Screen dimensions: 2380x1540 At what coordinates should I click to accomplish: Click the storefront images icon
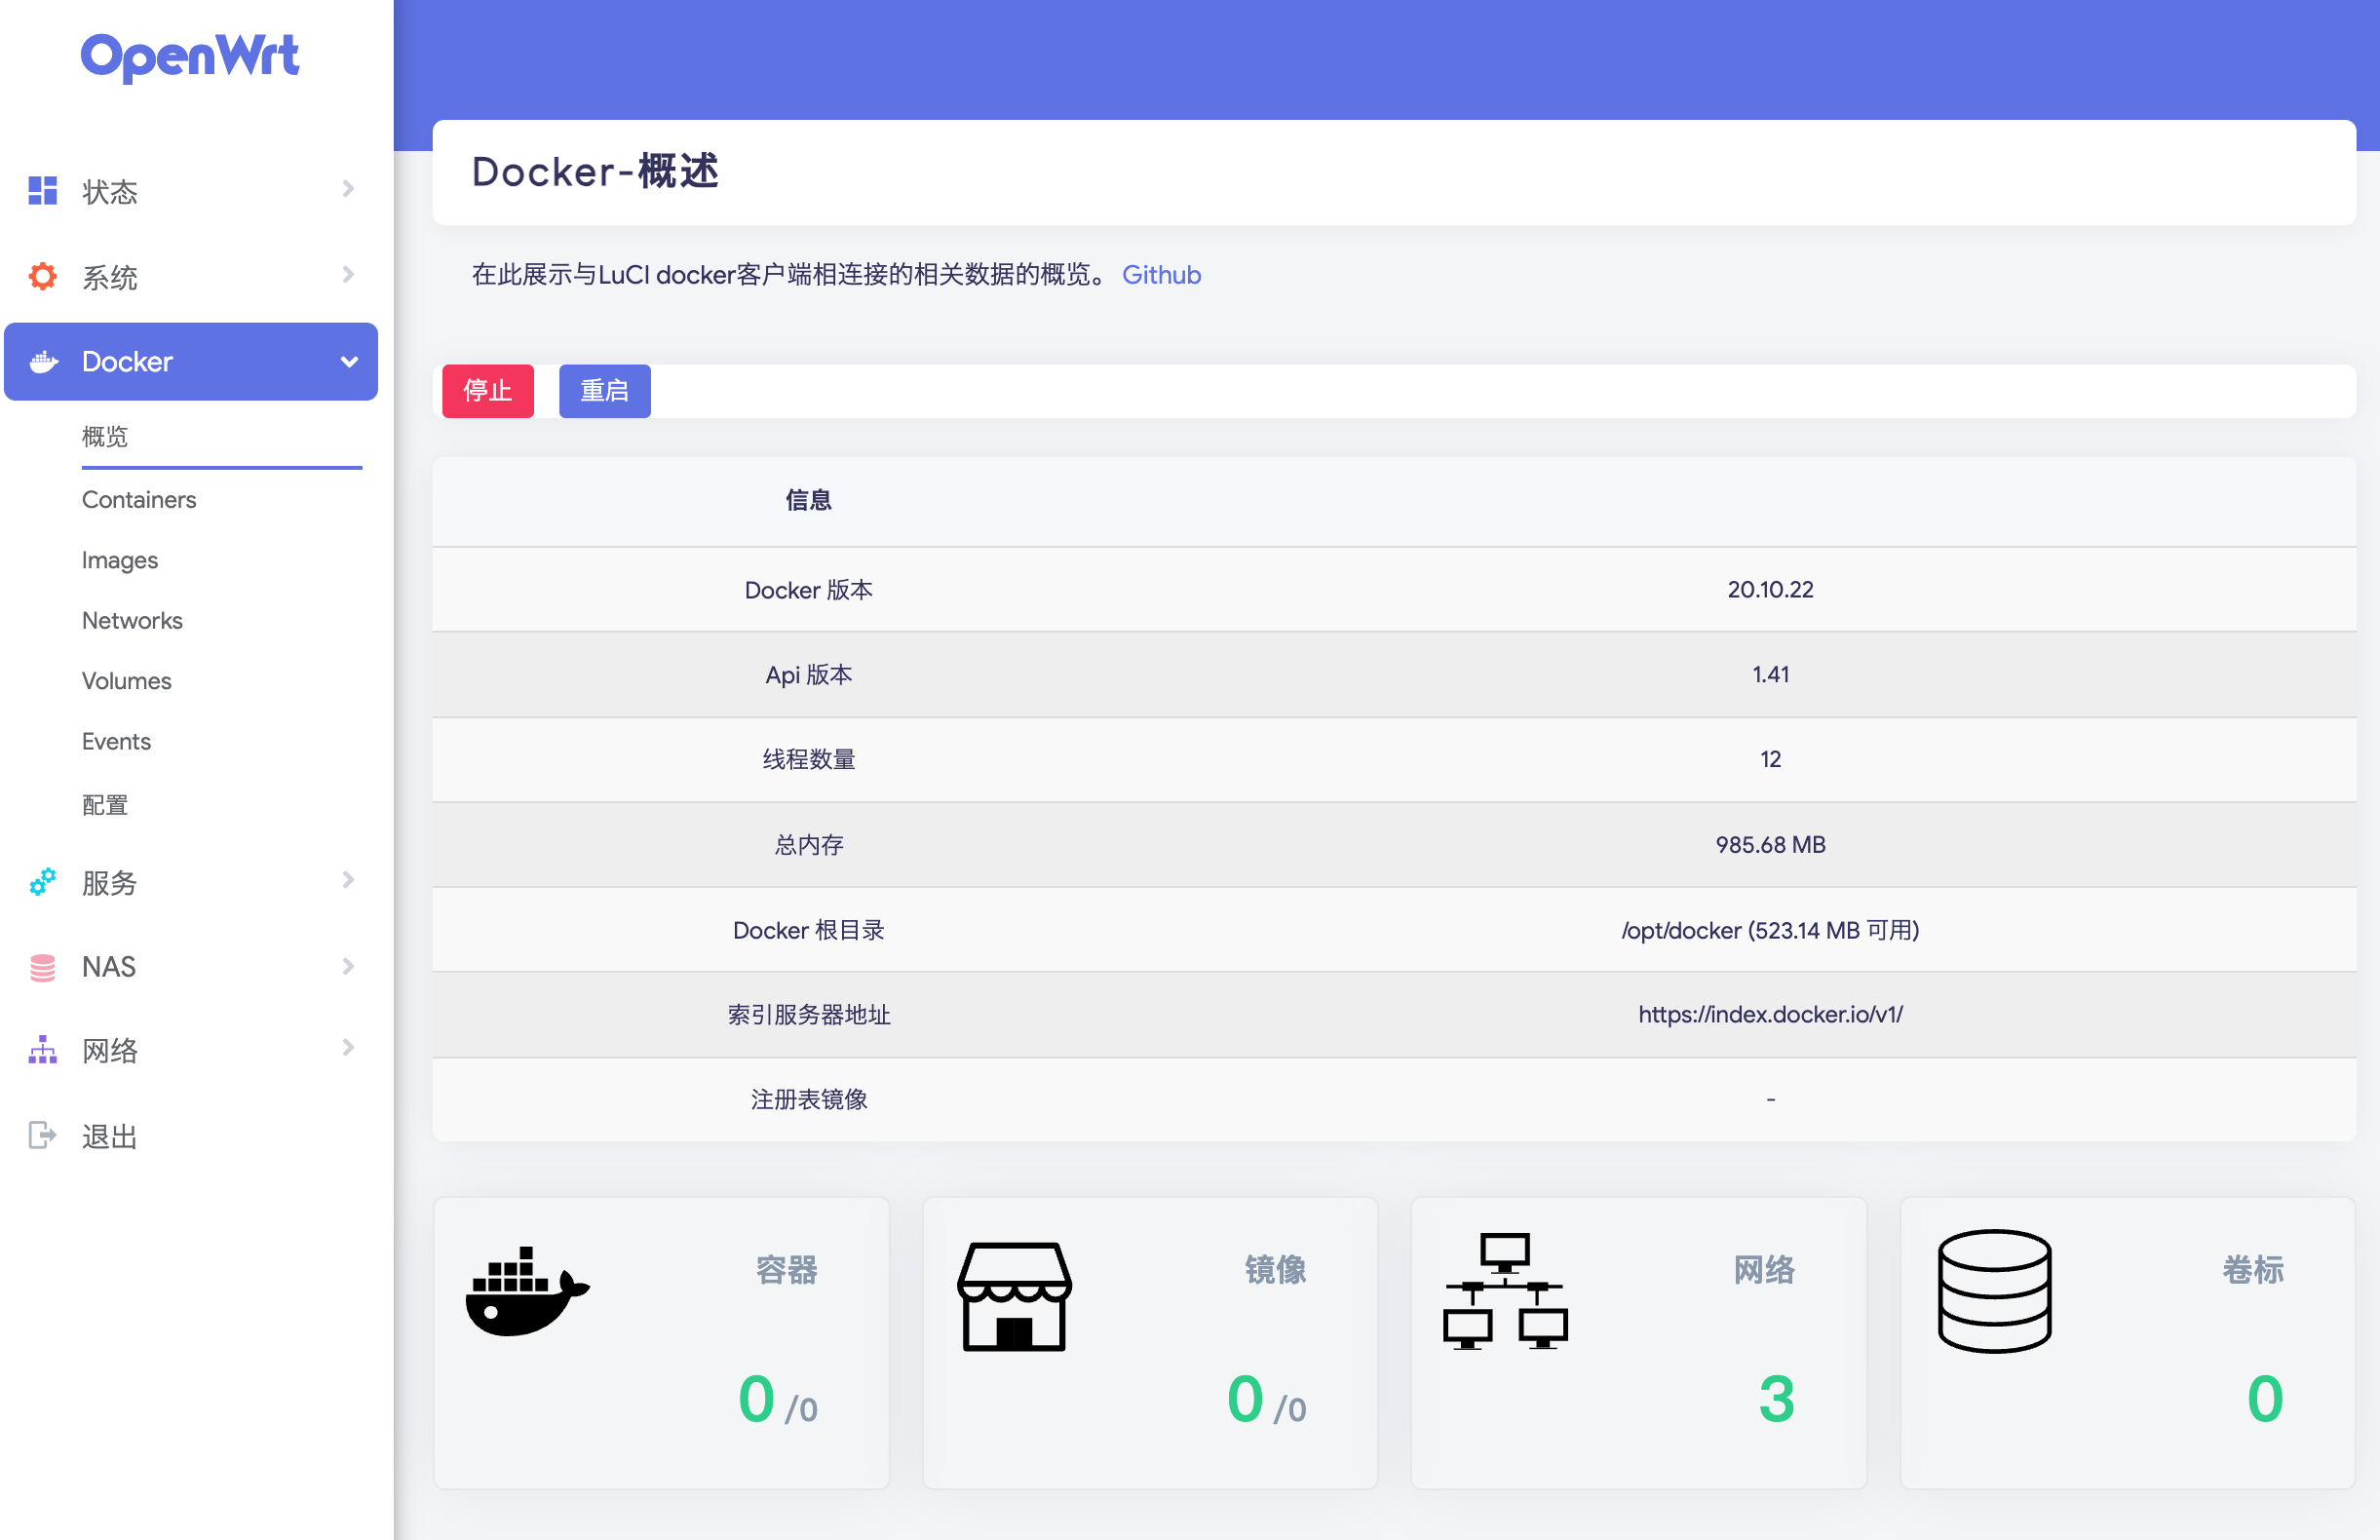point(1014,1296)
